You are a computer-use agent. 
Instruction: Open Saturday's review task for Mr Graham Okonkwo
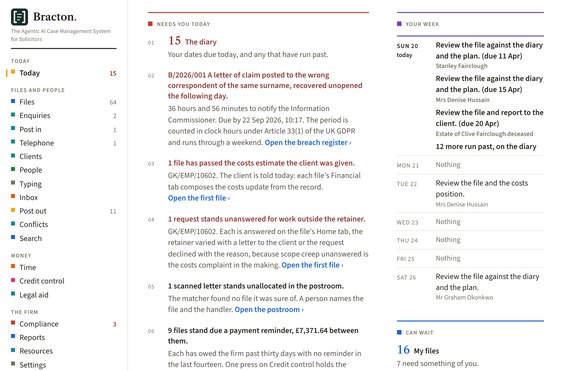[x=487, y=282]
